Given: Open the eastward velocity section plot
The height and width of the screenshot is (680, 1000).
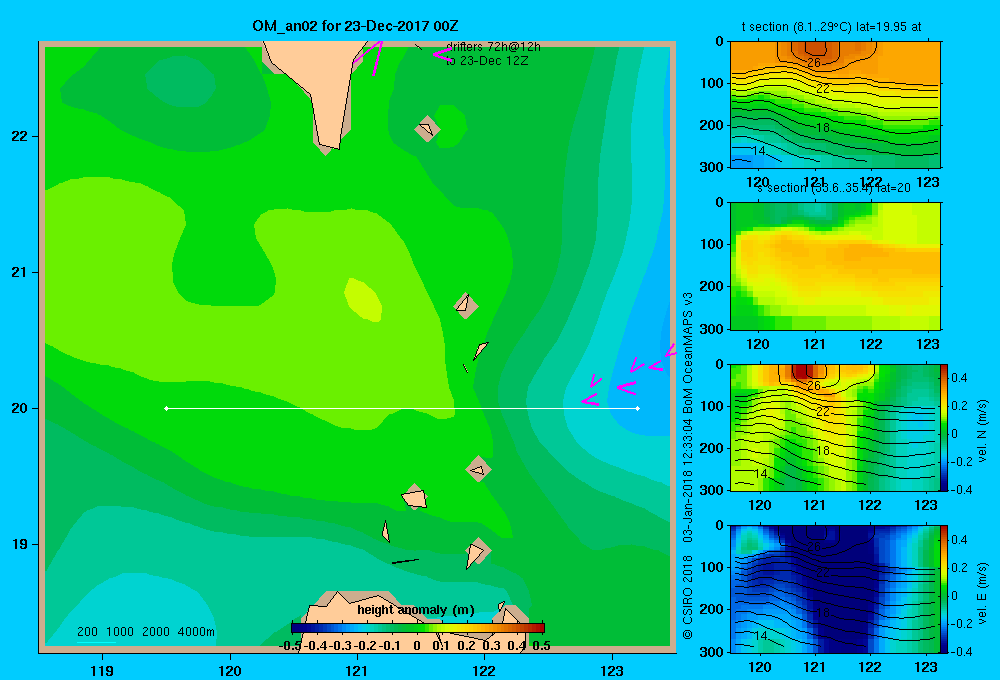Looking at the screenshot, I should (x=835, y=589).
